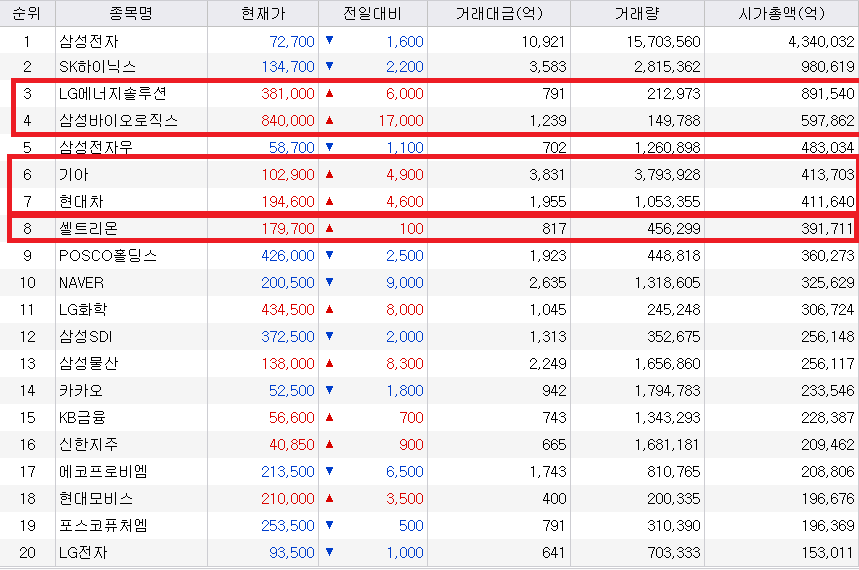Screen dimensions: 859x570
Task: Select the 삼성전자 stock name
Action: tap(88, 41)
